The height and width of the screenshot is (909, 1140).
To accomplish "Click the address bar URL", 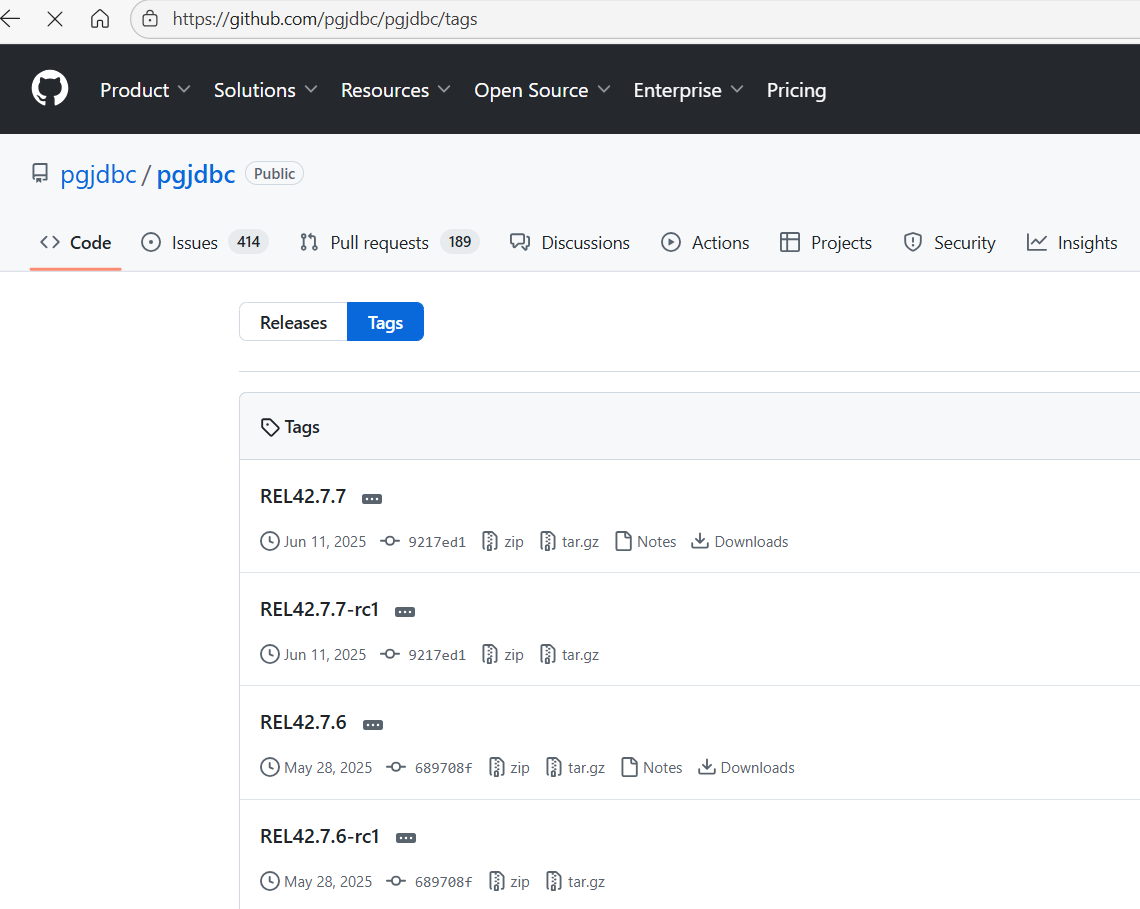I will [324, 19].
